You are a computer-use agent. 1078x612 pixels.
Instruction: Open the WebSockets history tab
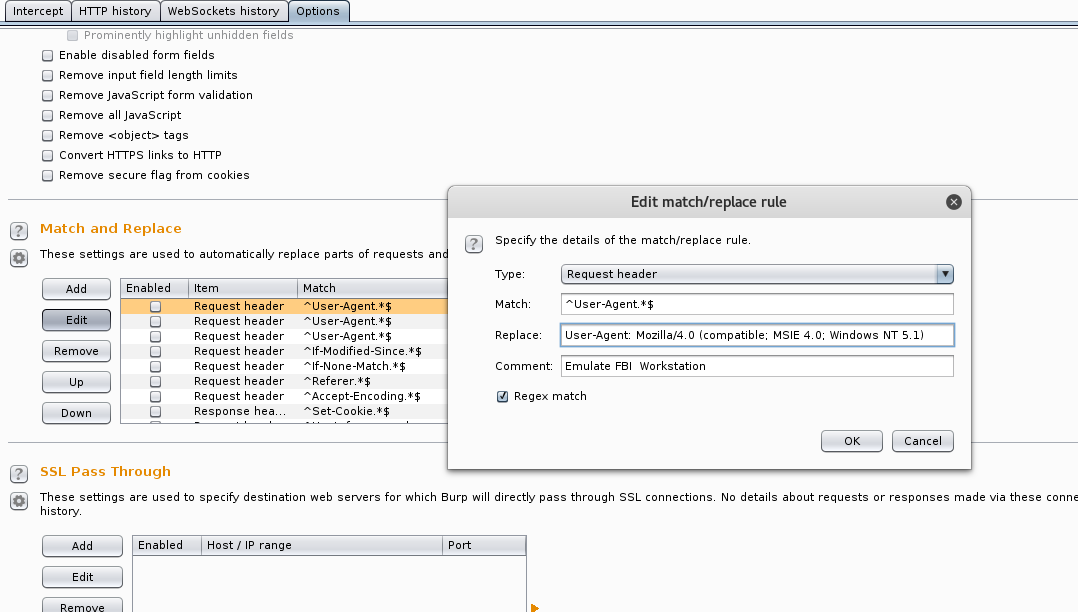coord(223,11)
